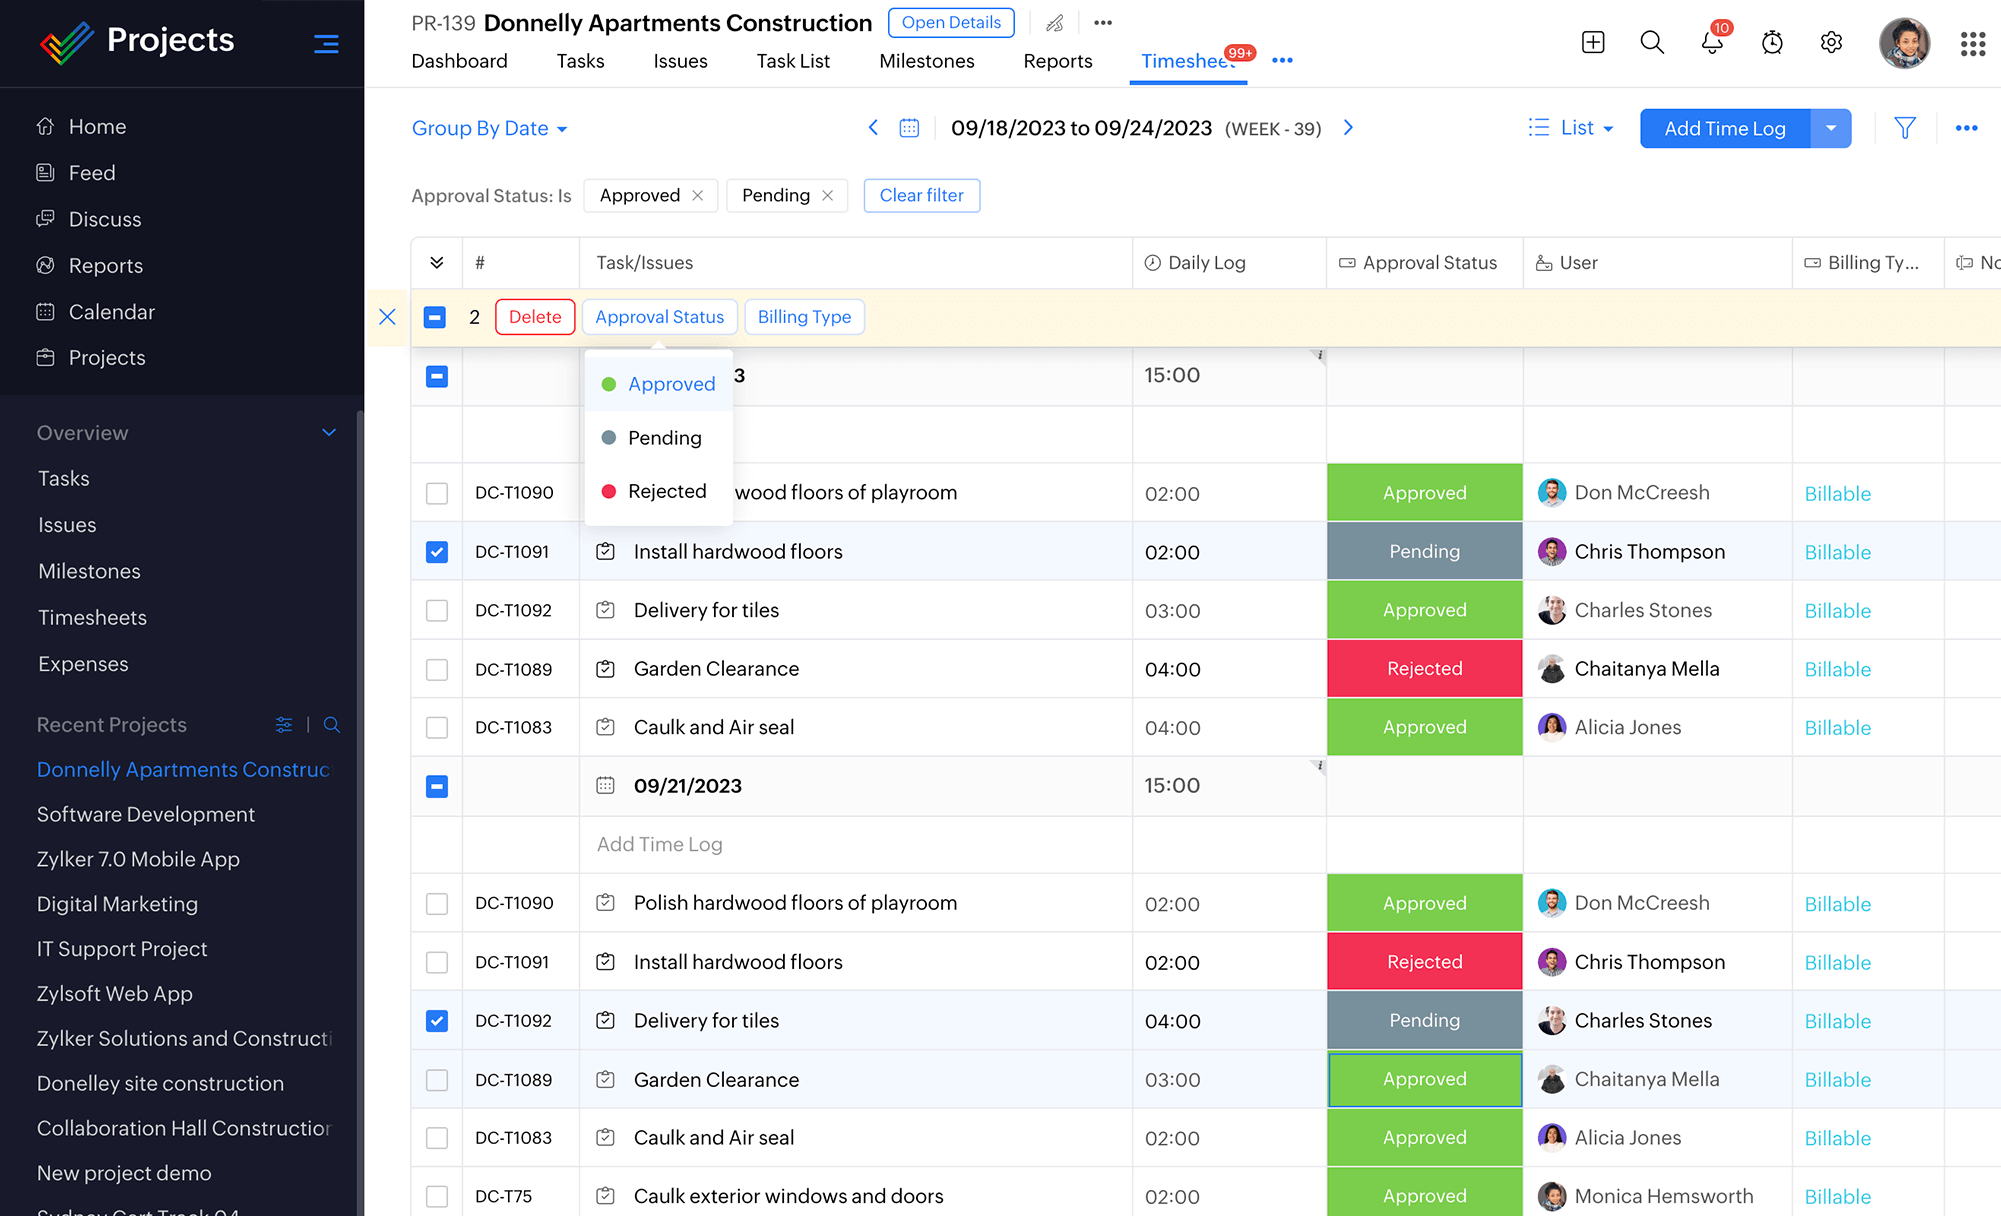Switch to the Milestones tab
2001x1216 pixels.
click(926, 61)
